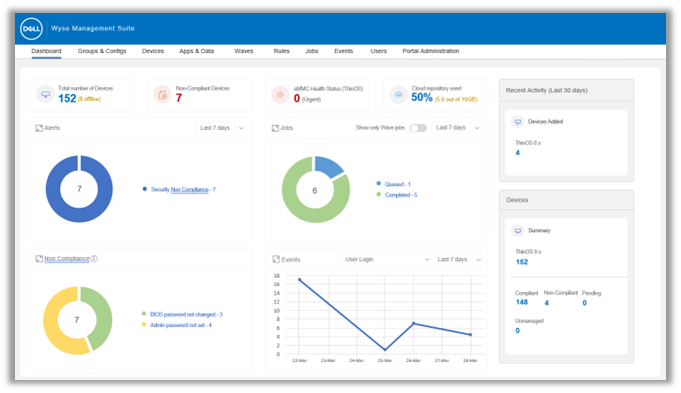Click non-compliant devices count 7
Screen dimensions: 681x393
[179, 98]
